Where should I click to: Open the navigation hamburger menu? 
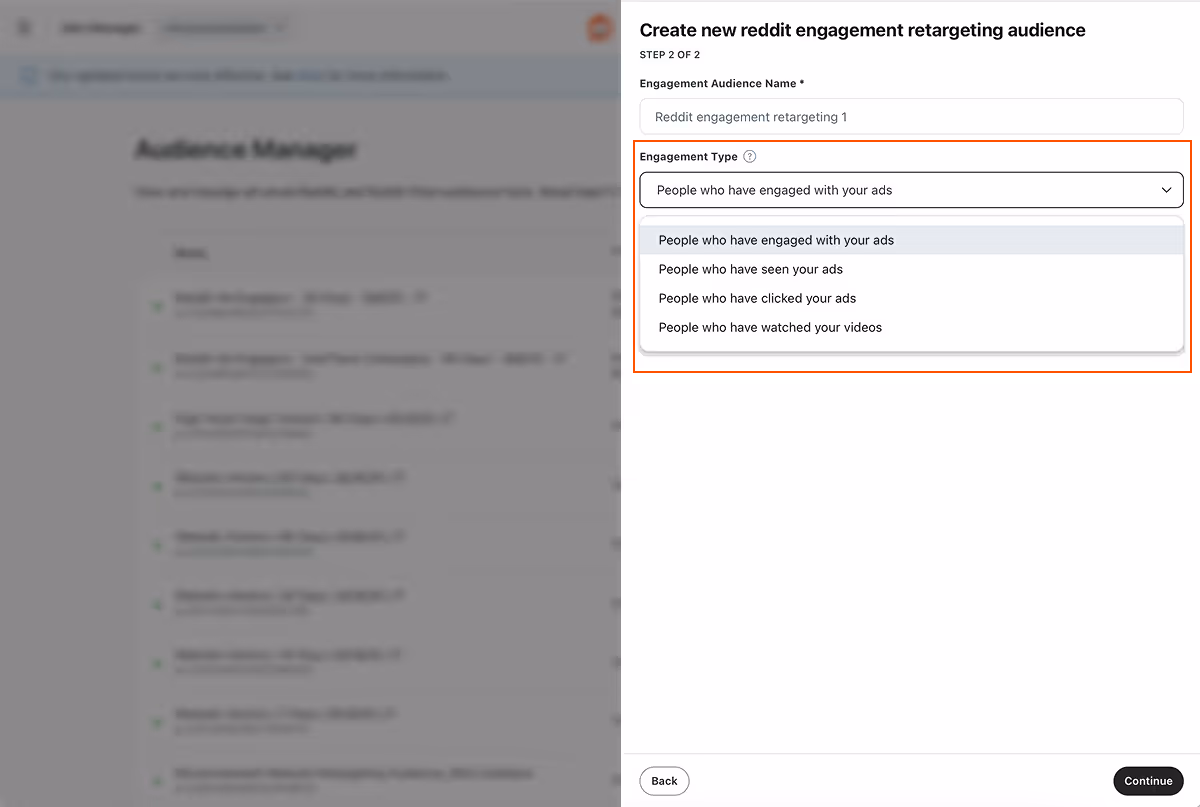pyautogui.click(x=23, y=28)
